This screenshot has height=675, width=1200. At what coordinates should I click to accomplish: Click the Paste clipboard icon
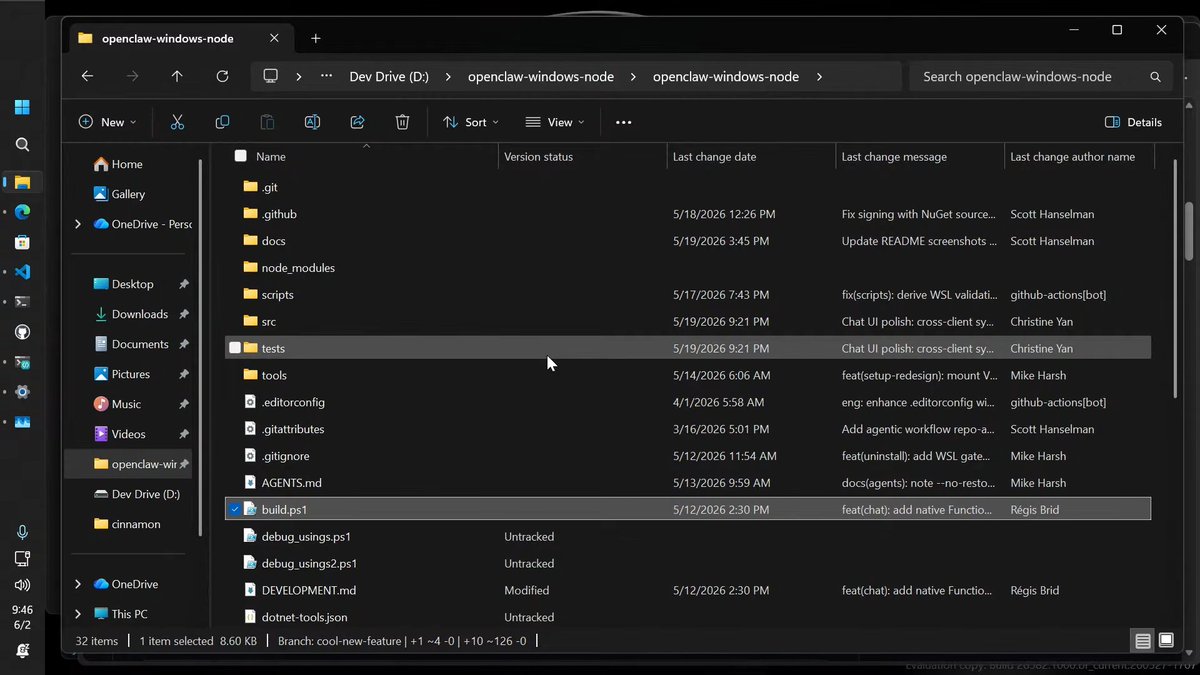(x=267, y=122)
